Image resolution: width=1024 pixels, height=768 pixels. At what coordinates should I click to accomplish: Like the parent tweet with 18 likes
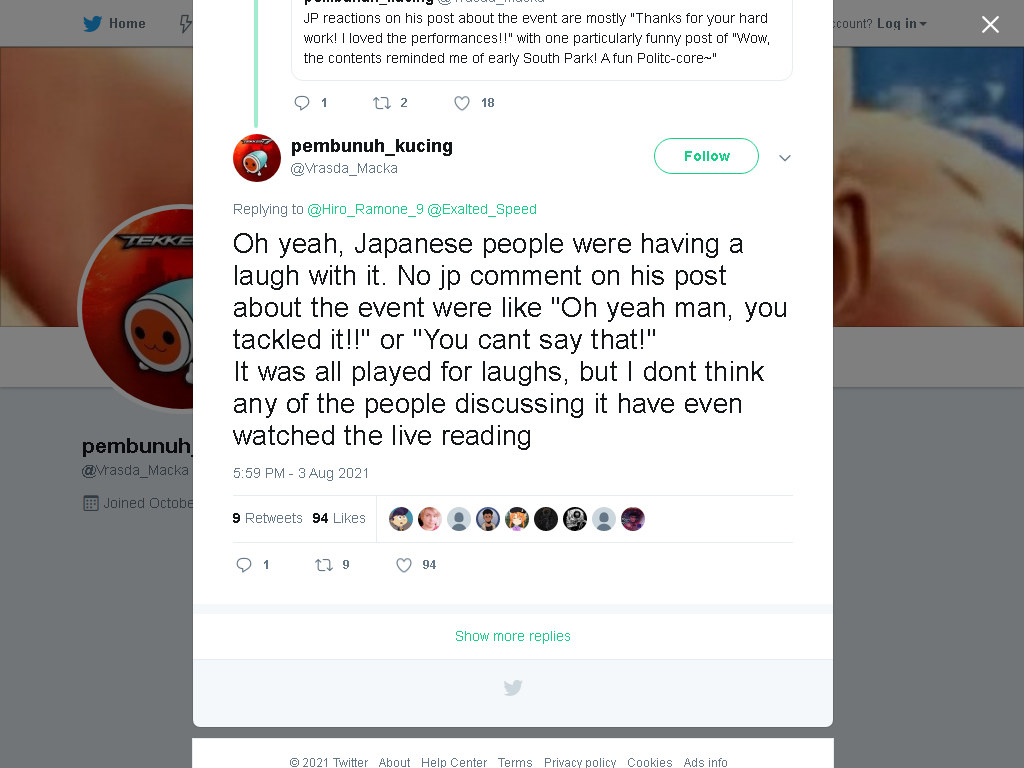462,103
